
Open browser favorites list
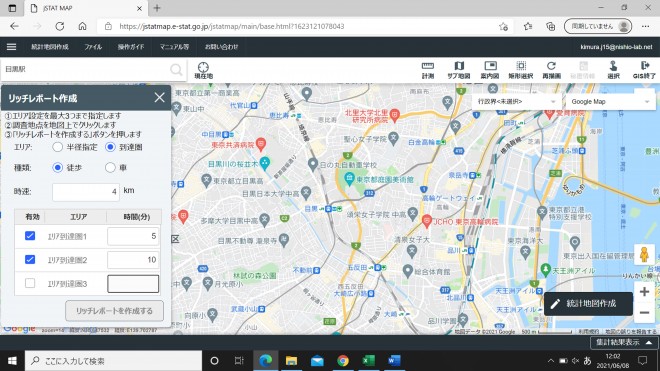528,26
